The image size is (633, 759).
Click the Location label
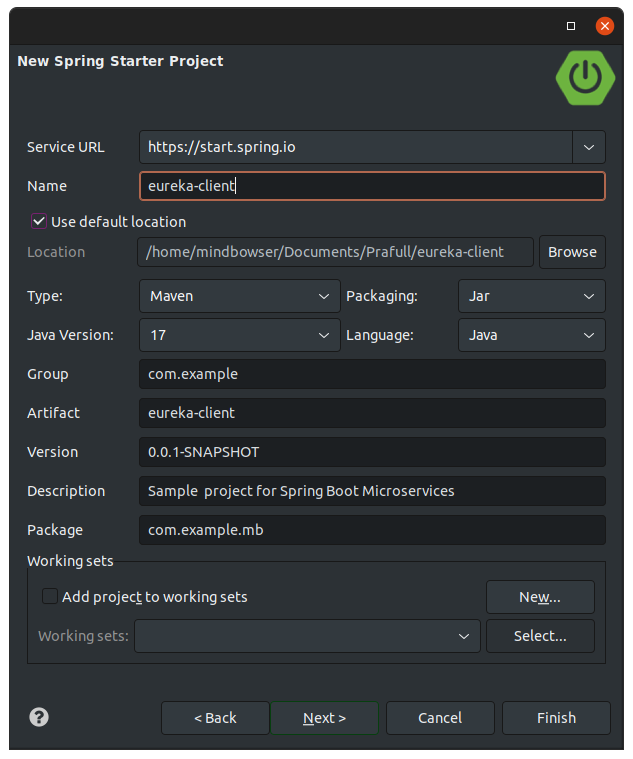pos(56,252)
